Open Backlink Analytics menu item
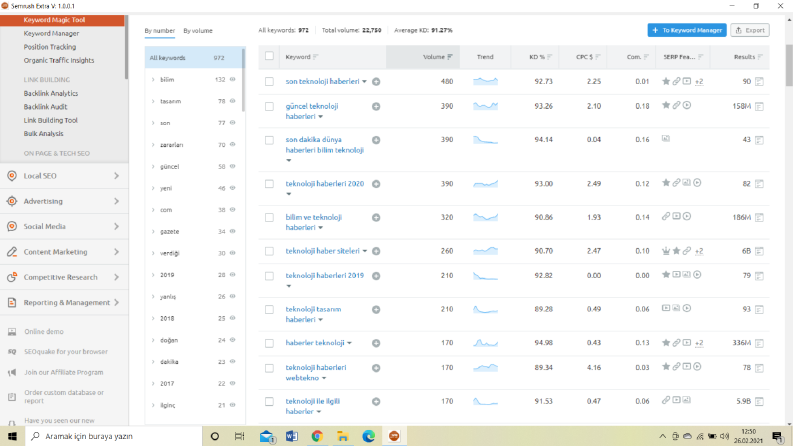 point(51,94)
